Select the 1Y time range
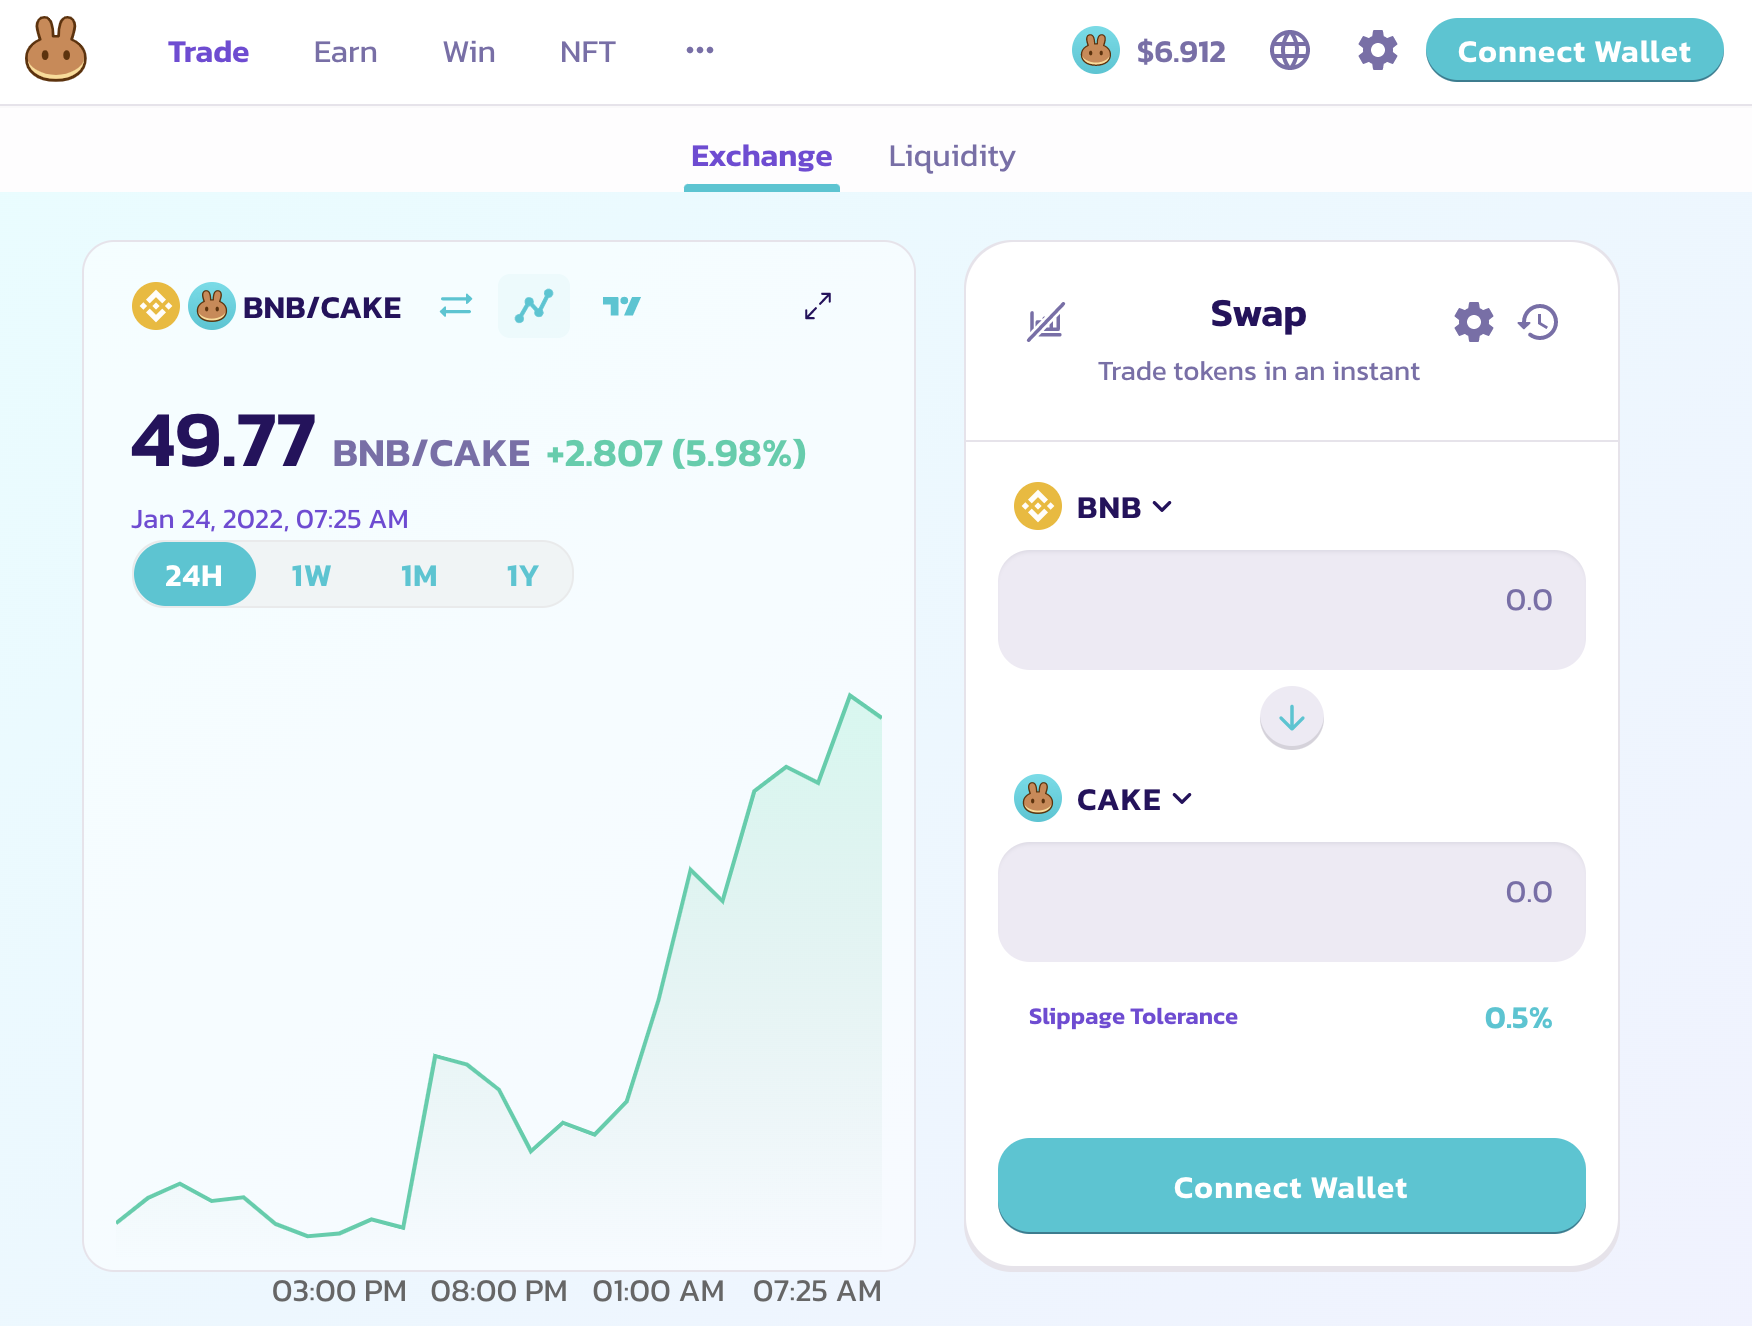Image resolution: width=1752 pixels, height=1326 pixels. (522, 575)
